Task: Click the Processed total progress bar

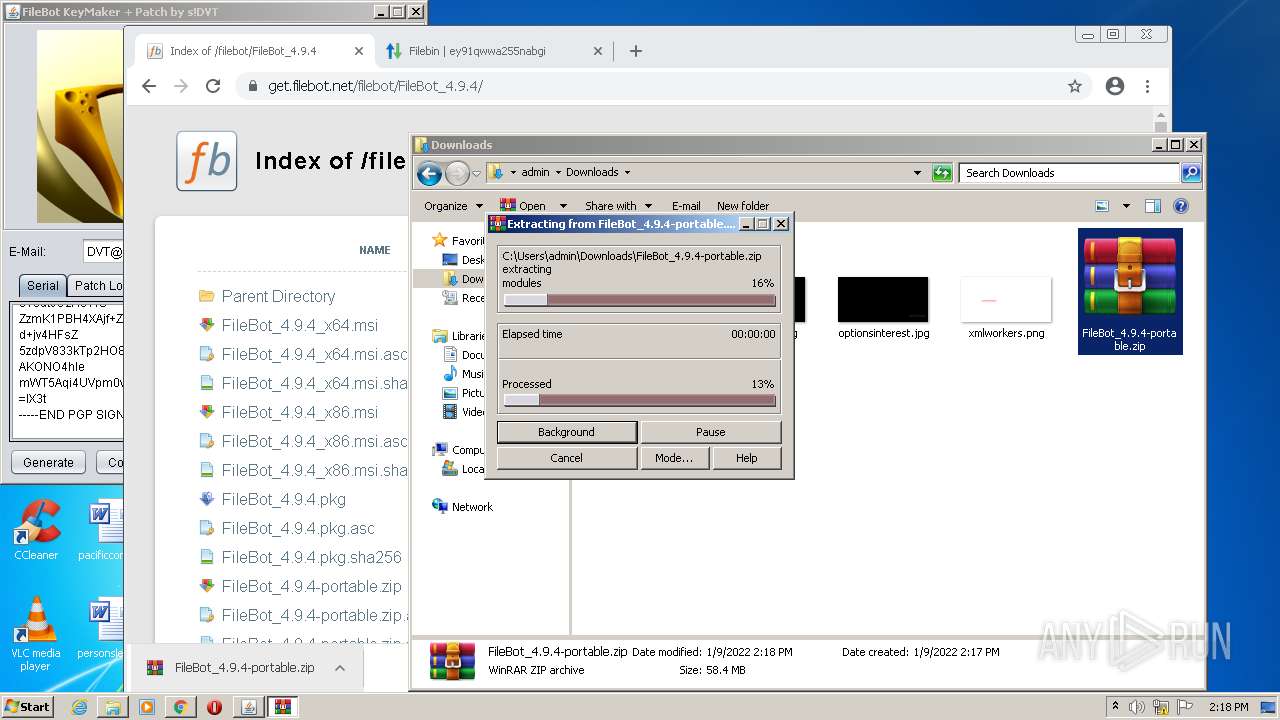Action: (639, 400)
